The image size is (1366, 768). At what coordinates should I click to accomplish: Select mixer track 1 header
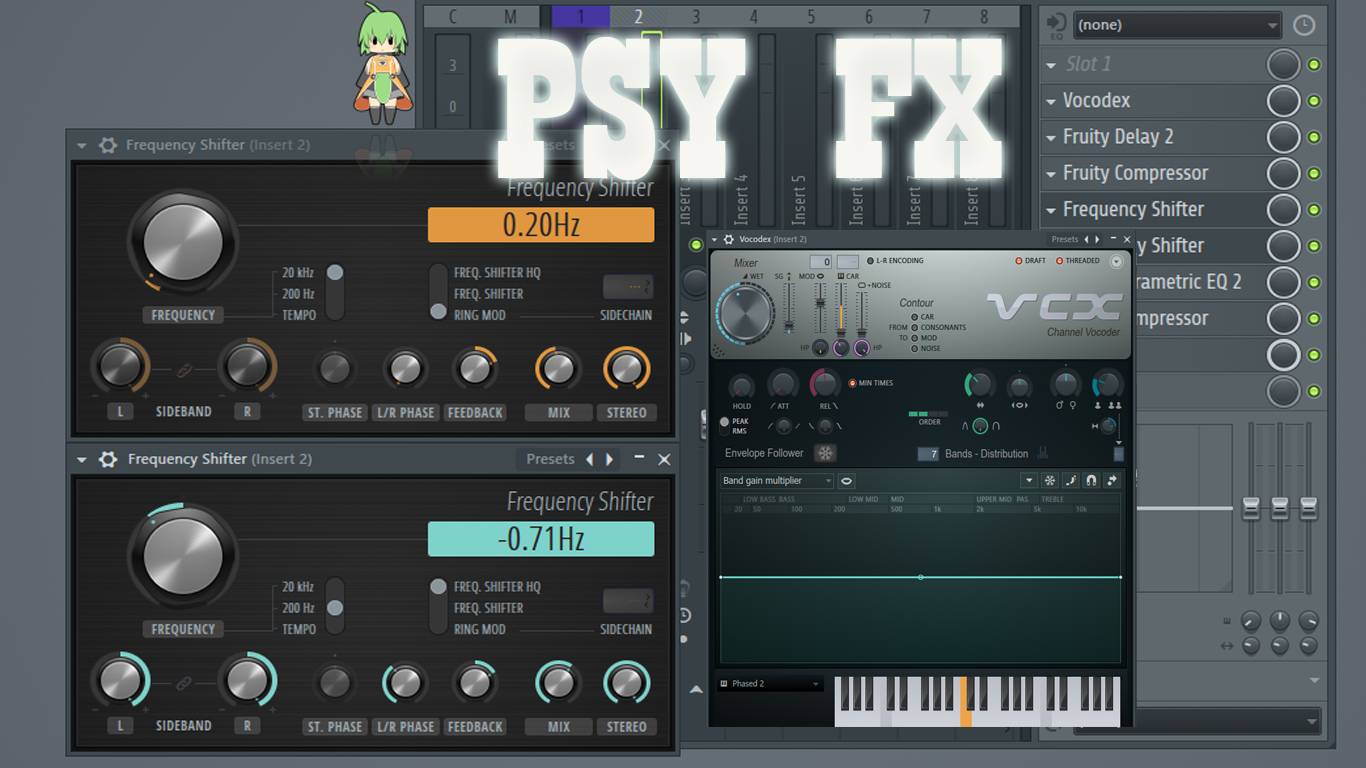pyautogui.click(x=580, y=17)
